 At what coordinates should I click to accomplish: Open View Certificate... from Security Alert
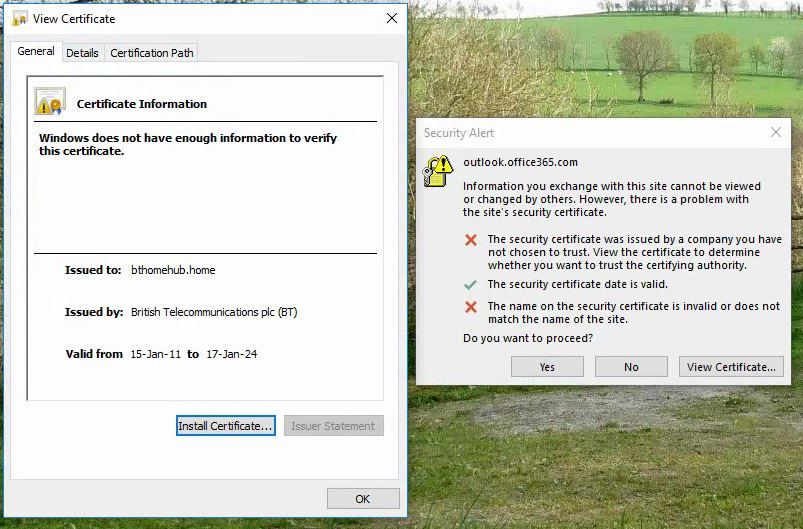[x=731, y=367]
